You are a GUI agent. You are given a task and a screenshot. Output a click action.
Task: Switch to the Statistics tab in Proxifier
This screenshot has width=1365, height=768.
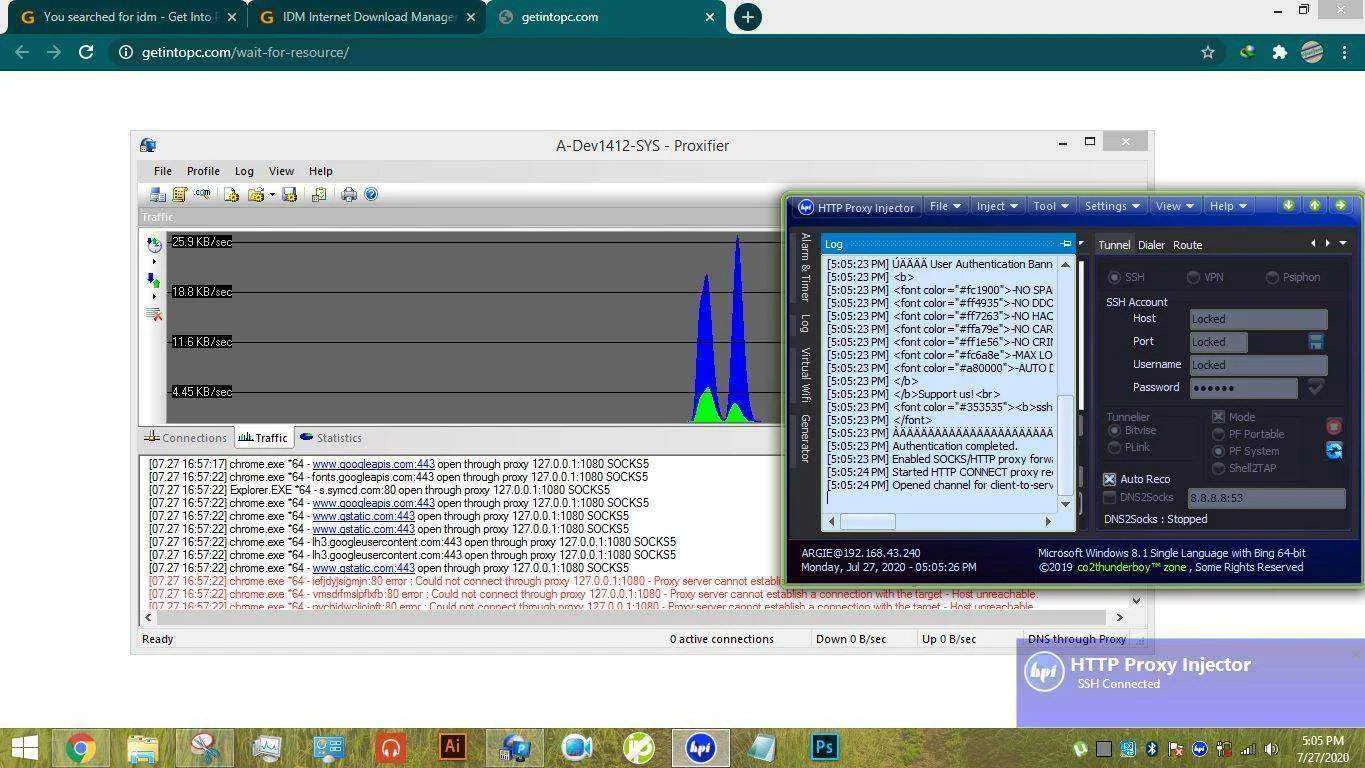click(331, 437)
